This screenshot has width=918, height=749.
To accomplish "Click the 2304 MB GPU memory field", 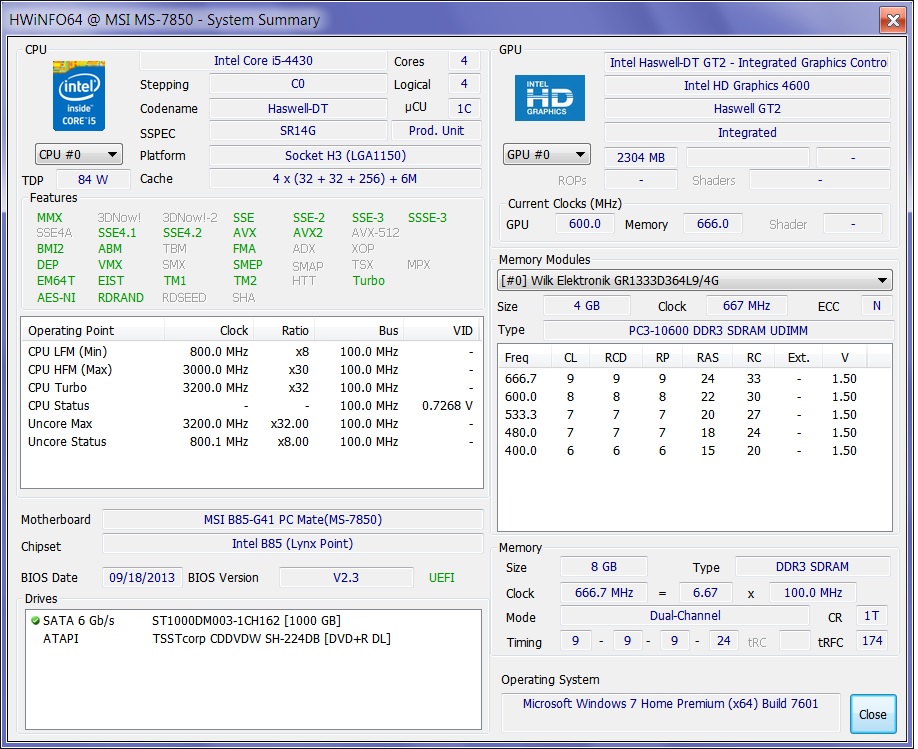I will coord(641,158).
